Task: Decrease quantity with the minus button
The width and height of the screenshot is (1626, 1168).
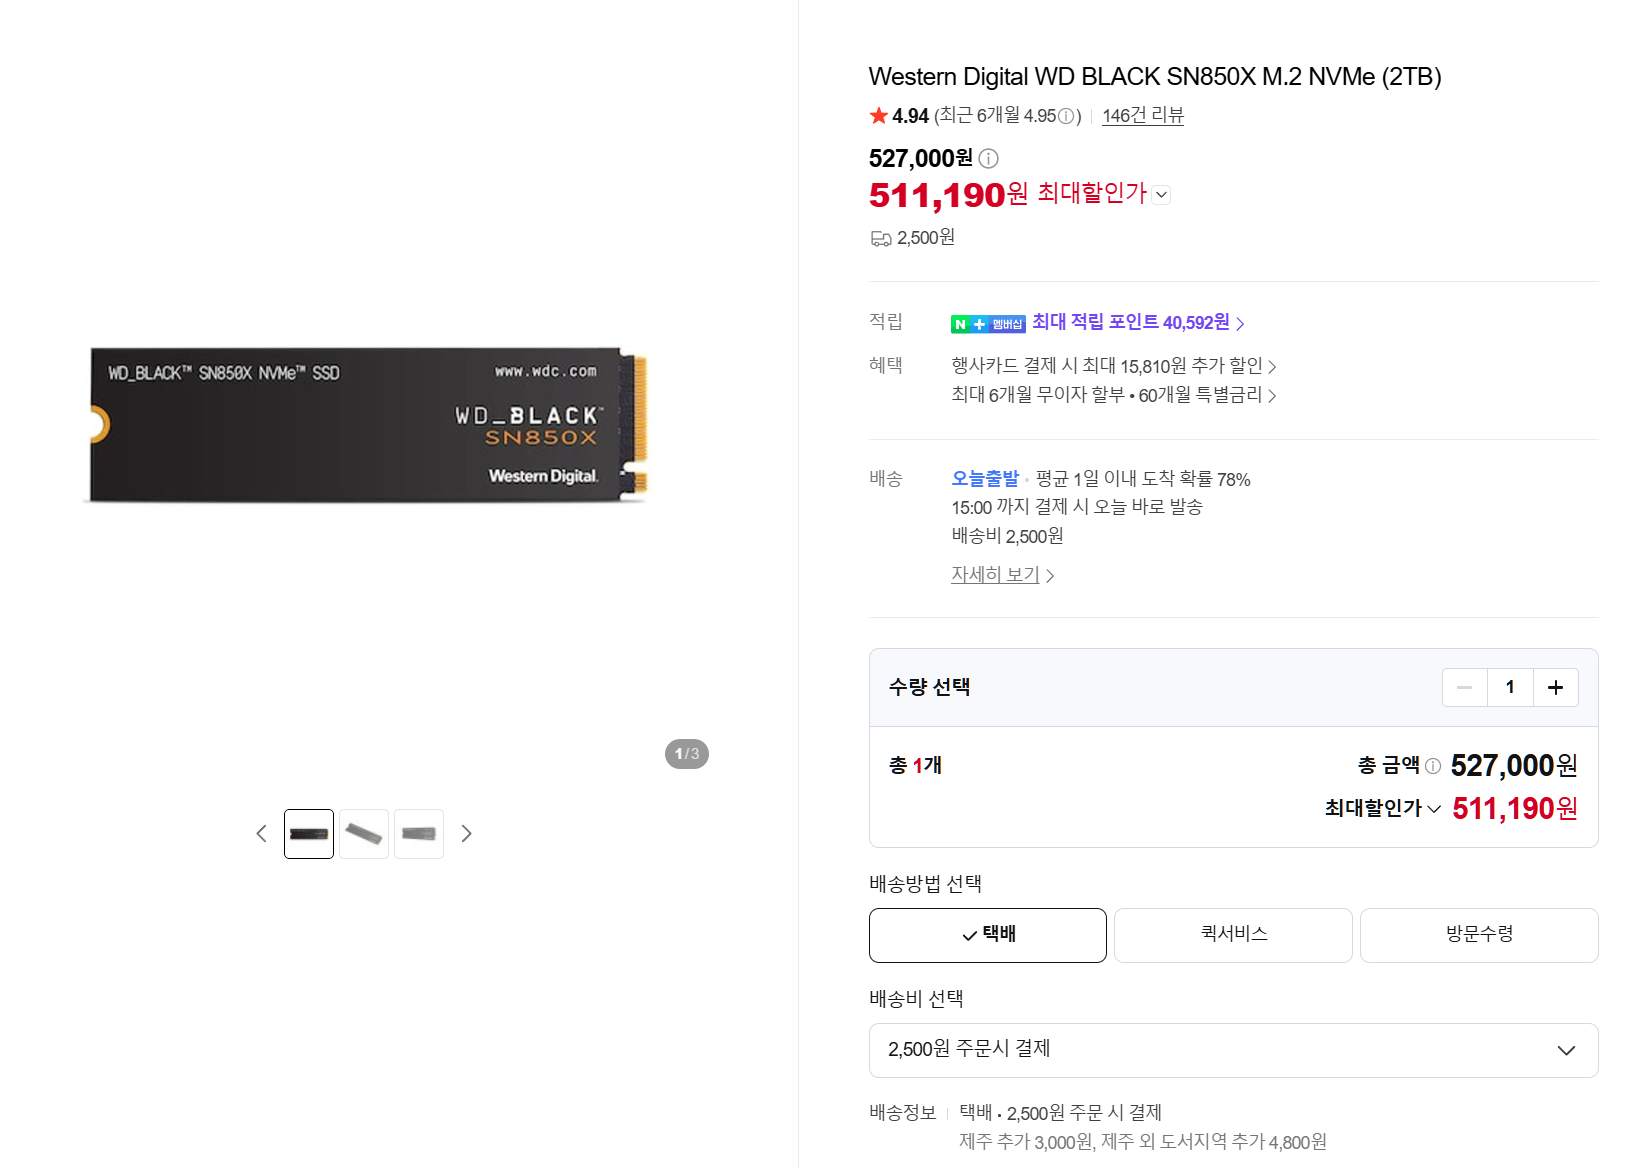Action: point(1465,687)
